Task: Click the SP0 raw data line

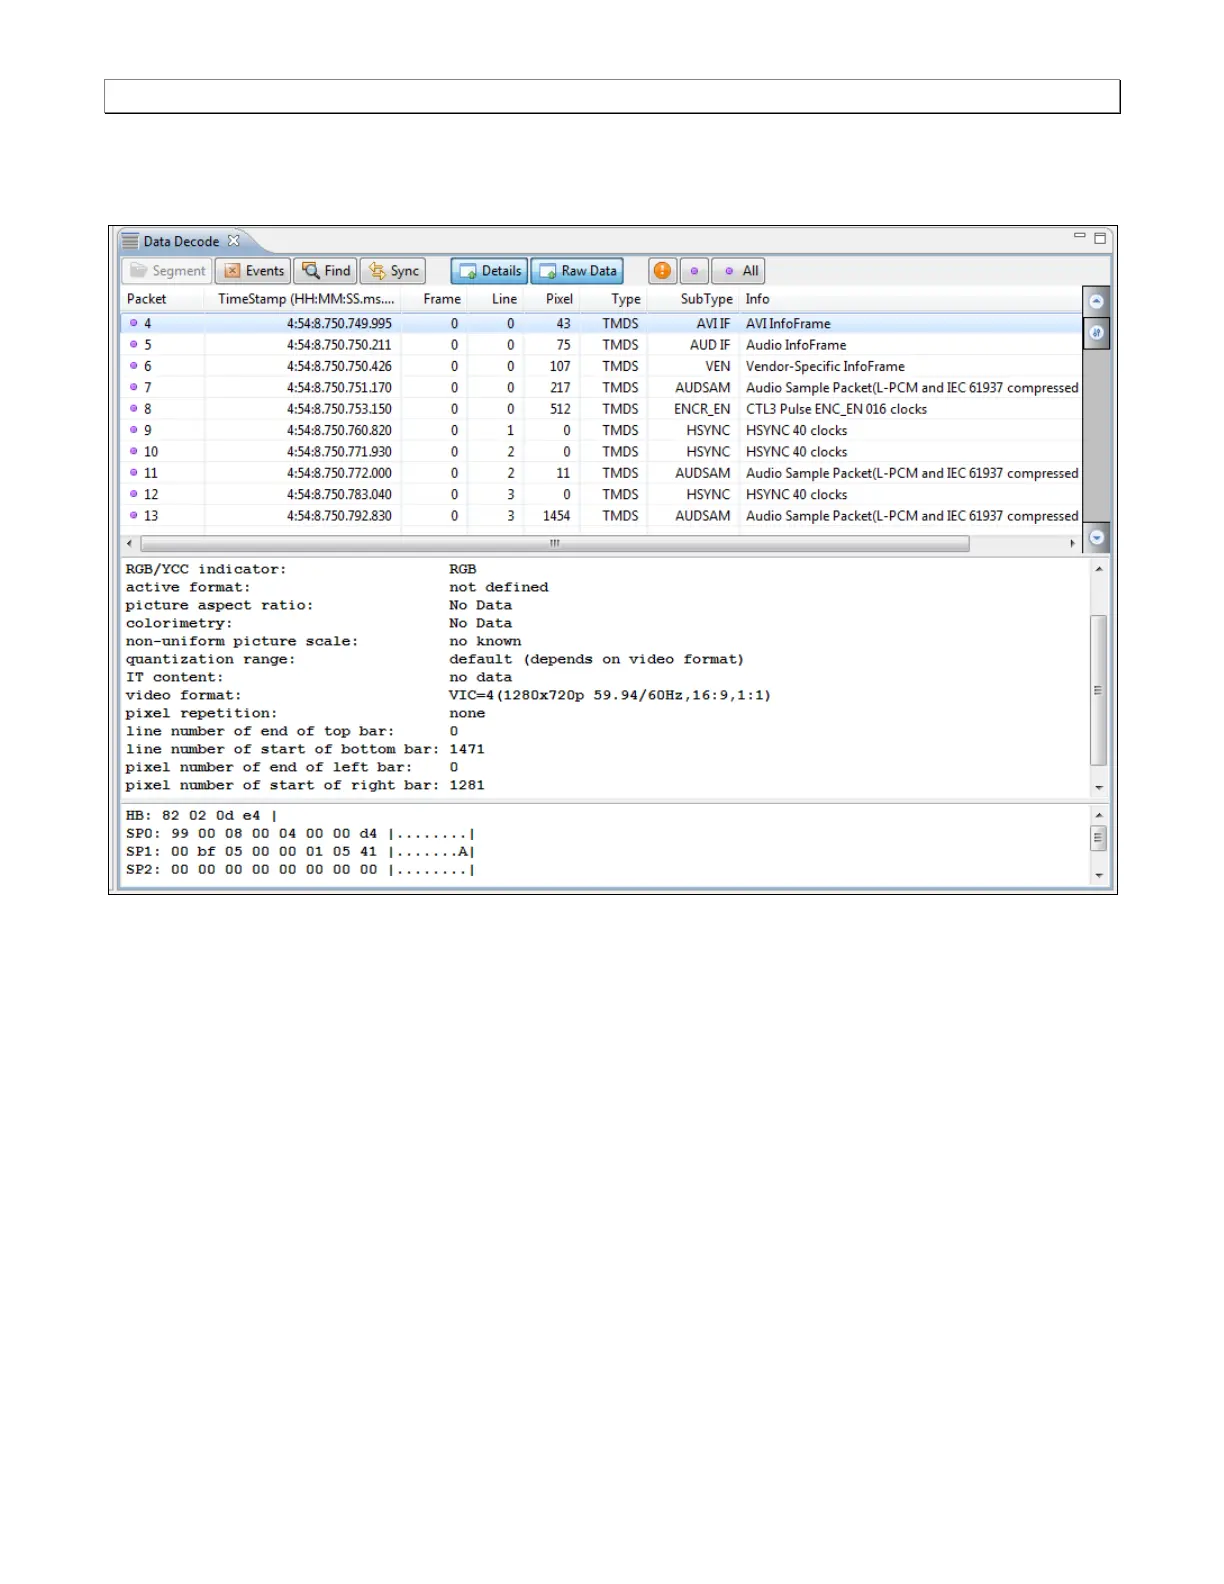Action: coord(300,834)
